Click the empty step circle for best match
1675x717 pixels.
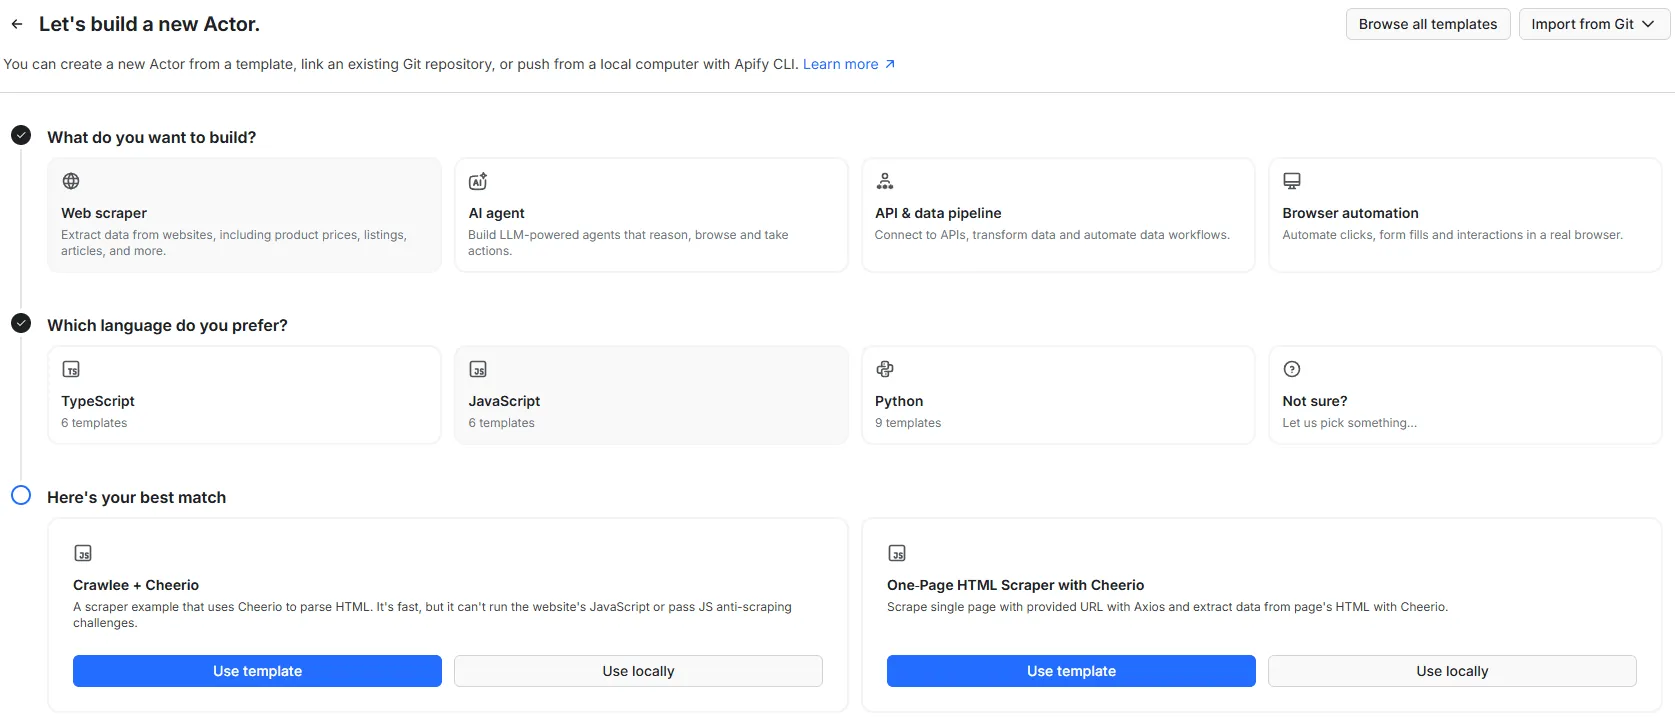point(21,495)
